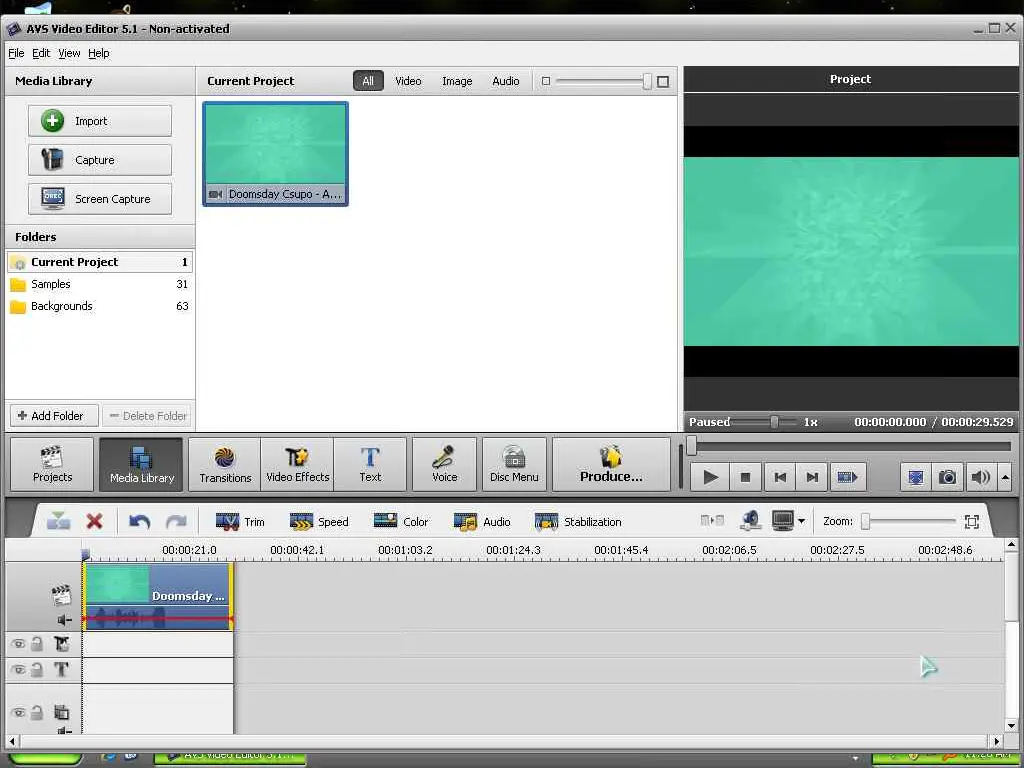Mute the preview volume speaker

[980, 477]
